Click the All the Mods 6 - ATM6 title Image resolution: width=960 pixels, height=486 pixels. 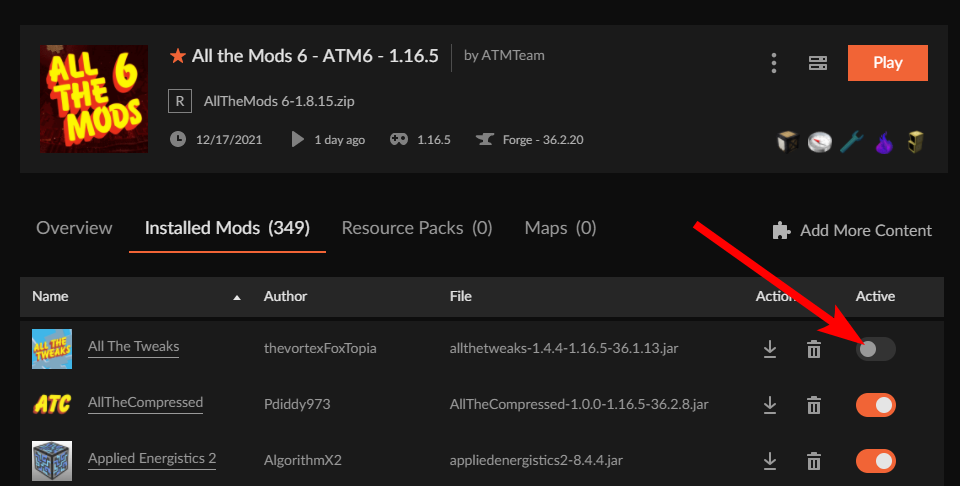tap(315, 56)
